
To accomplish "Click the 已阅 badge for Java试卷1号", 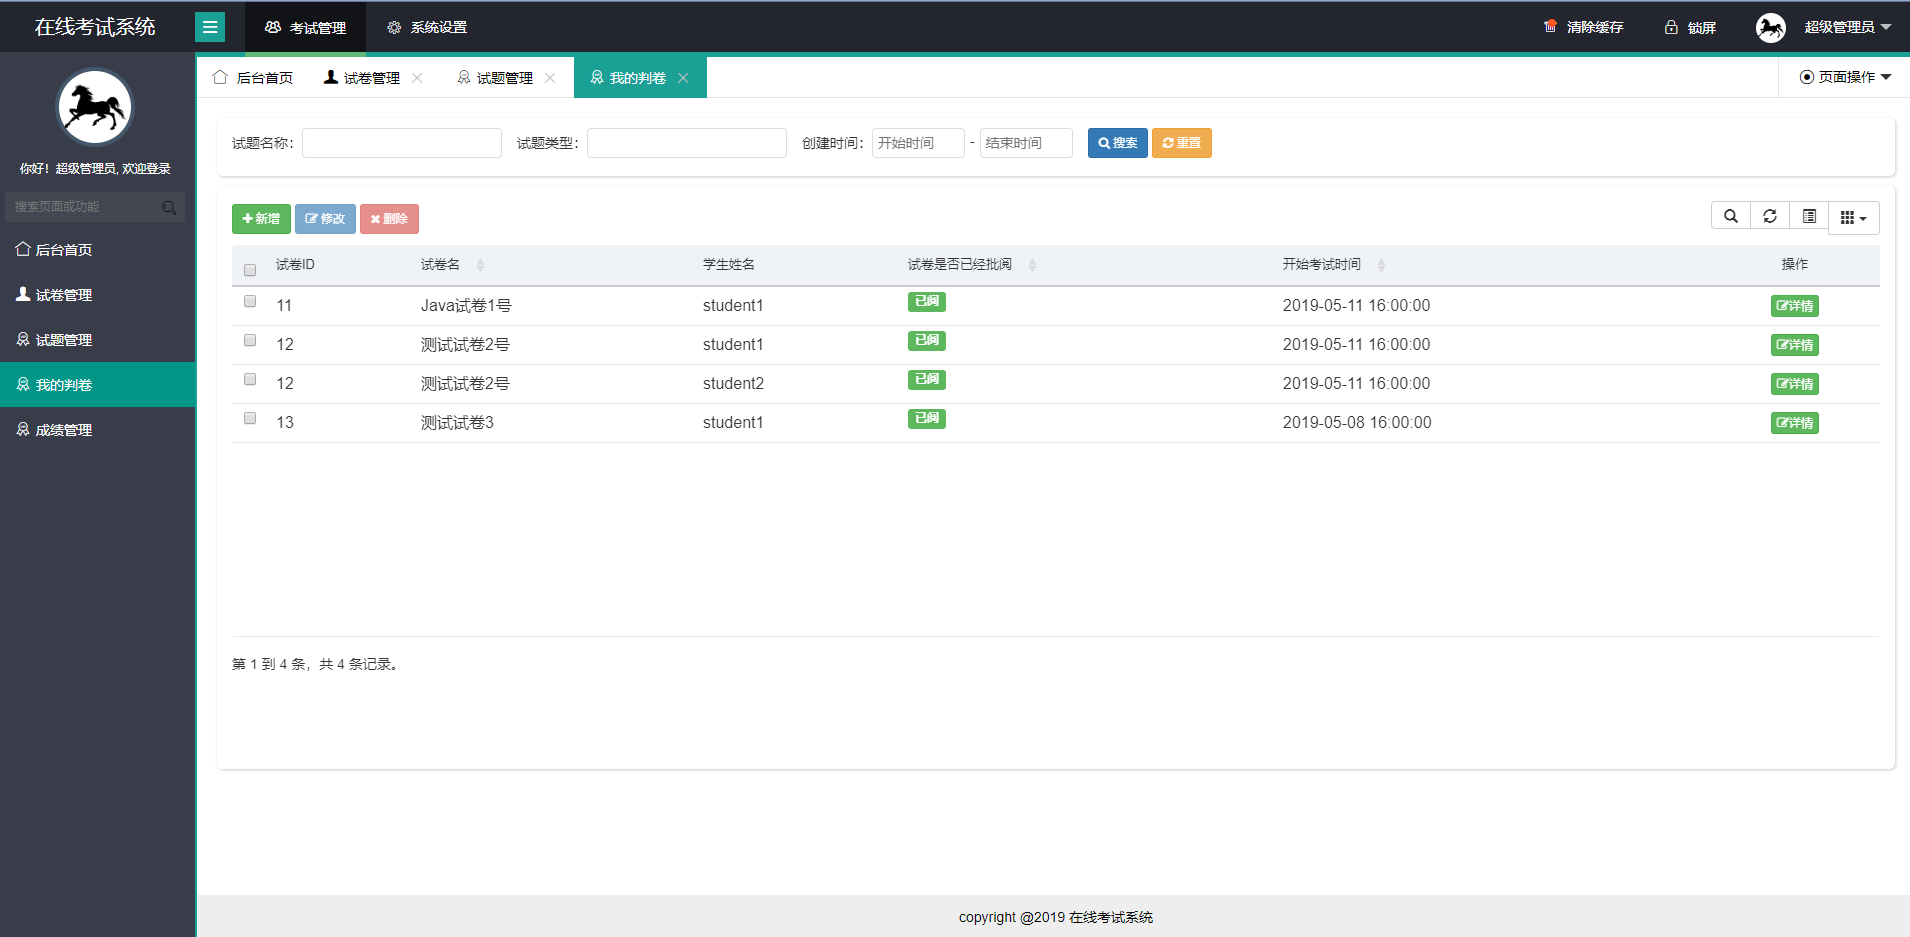I will 927,301.
